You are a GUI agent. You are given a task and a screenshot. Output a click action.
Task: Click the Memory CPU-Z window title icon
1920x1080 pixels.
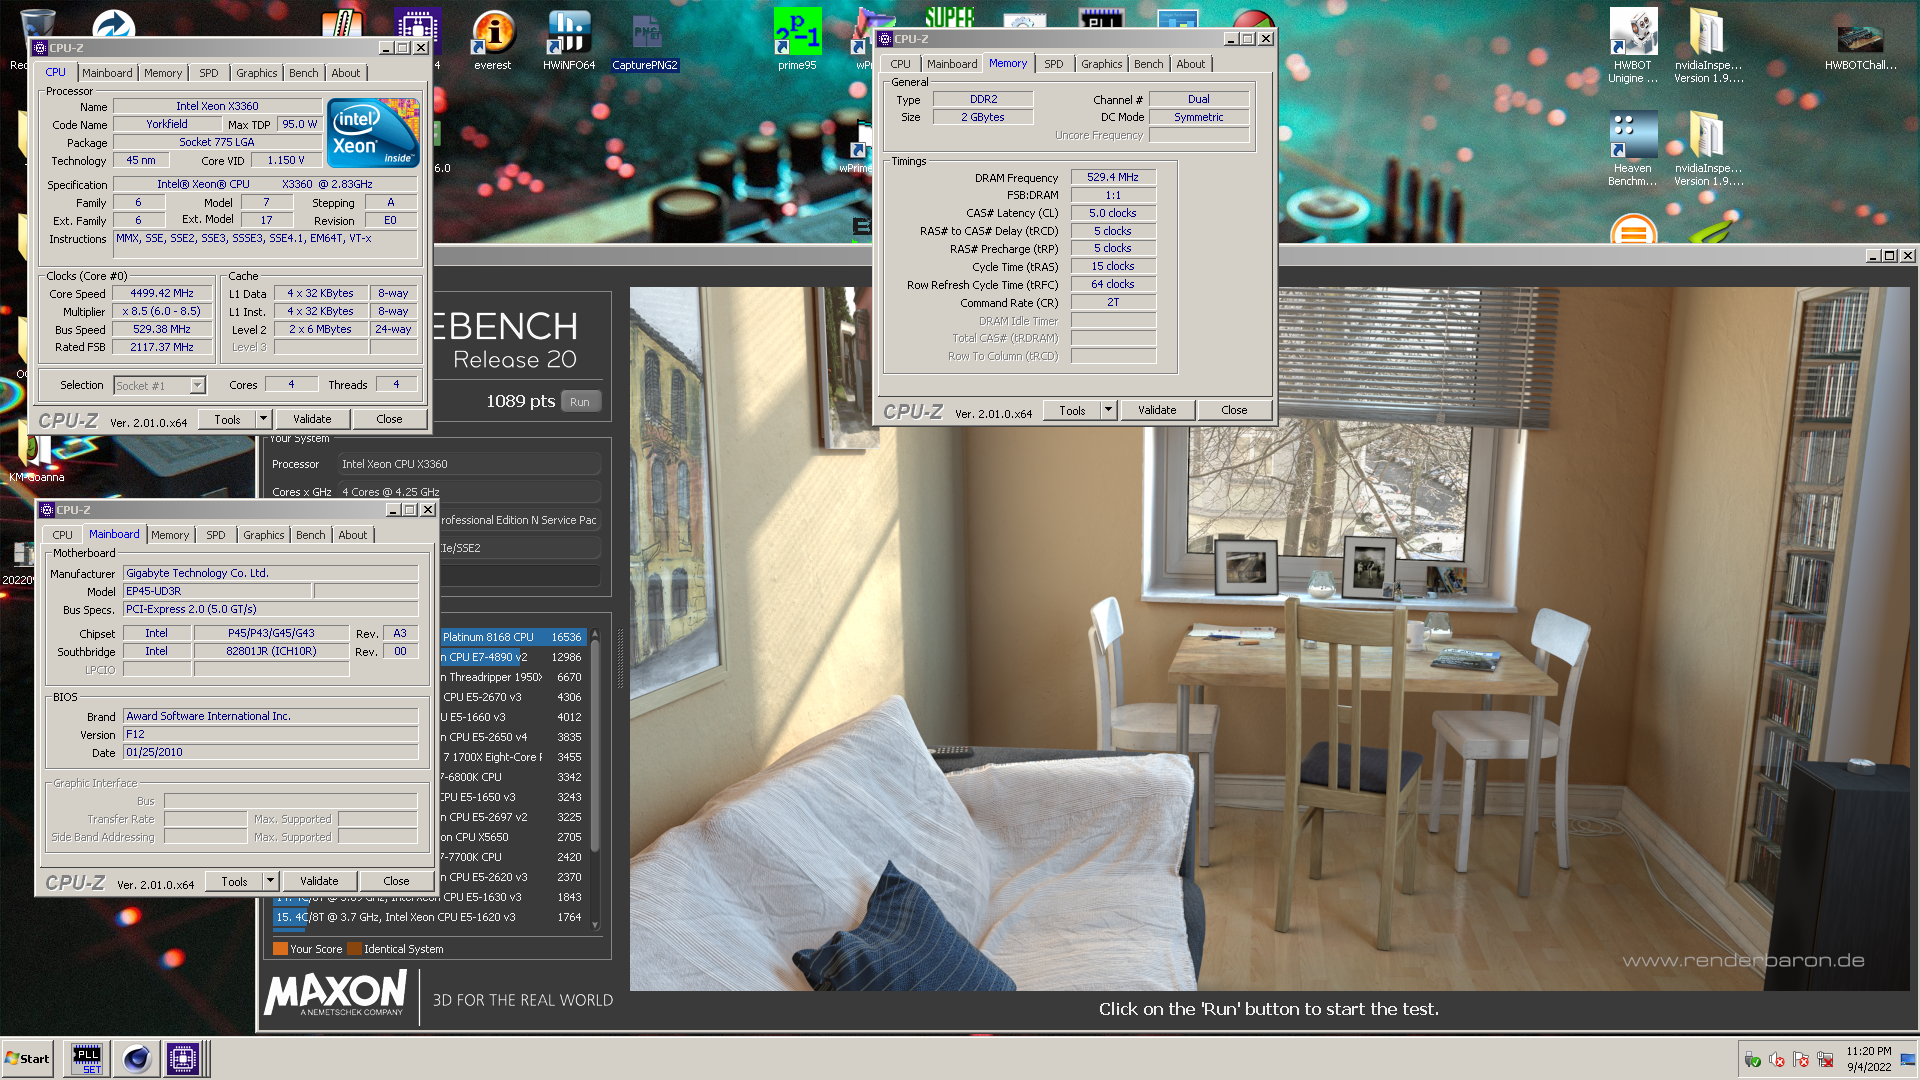pyautogui.click(x=885, y=39)
